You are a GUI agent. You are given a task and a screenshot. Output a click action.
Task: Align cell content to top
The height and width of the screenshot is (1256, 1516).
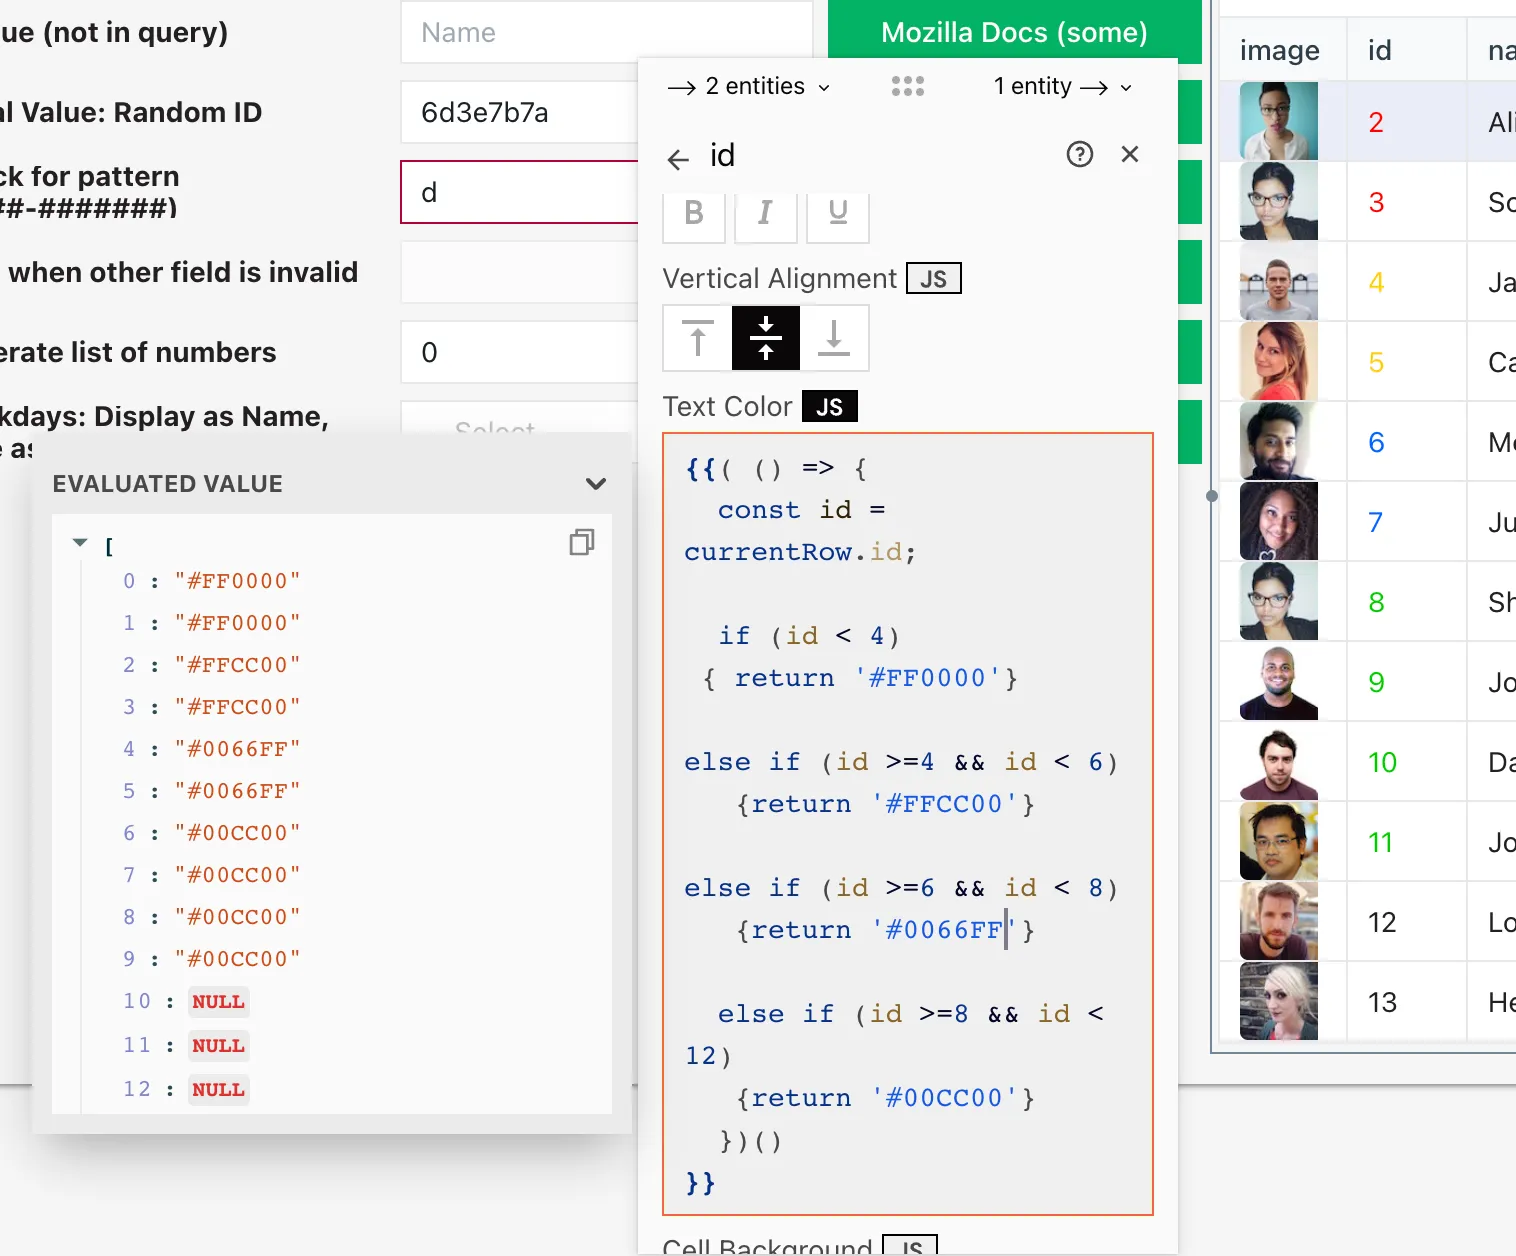click(697, 338)
